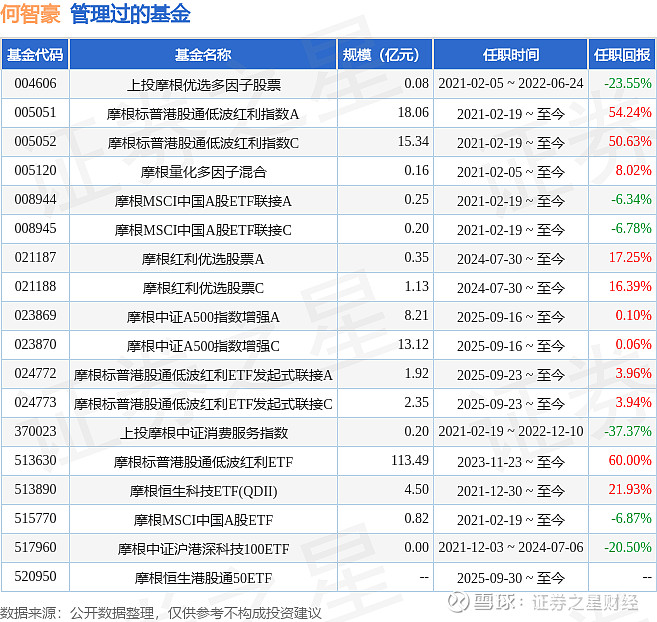657x622 pixels.
Task: Select fund code 004606
Action: 35,83
